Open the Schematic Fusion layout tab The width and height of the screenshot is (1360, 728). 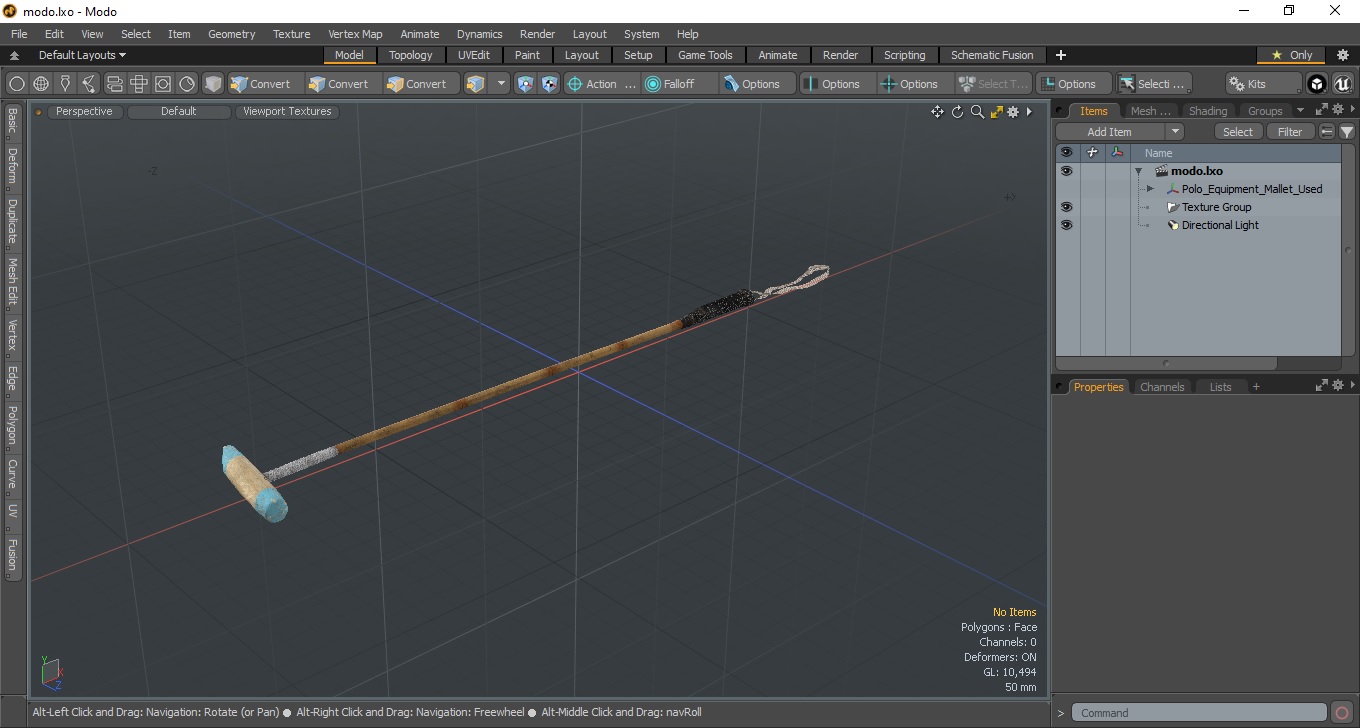point(992,55)
